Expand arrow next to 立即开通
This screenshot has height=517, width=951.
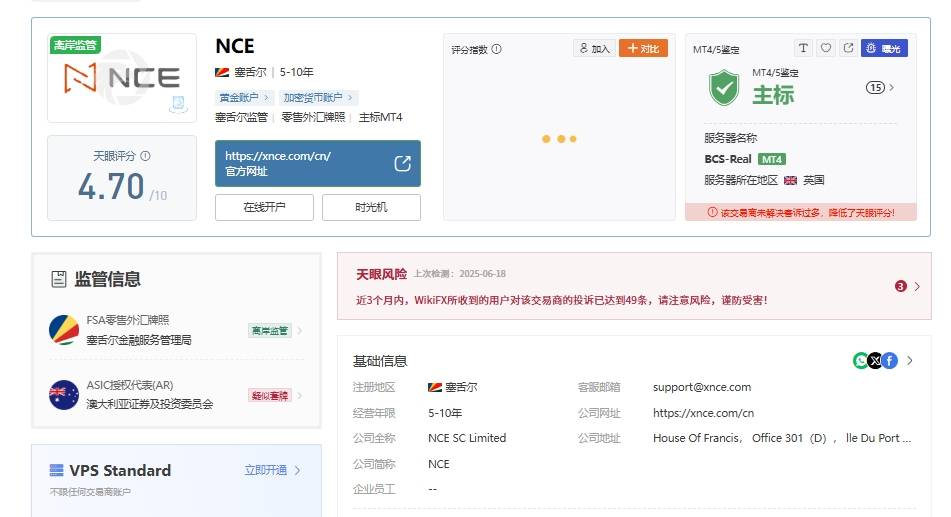pyautogui.click(x=297, y=470)
